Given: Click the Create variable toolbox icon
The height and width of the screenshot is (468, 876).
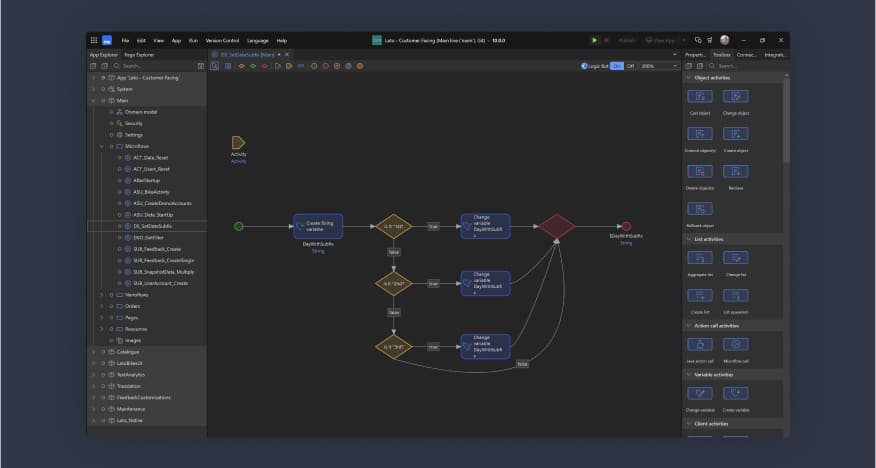Looking at the screenshot, I should 735,394.
